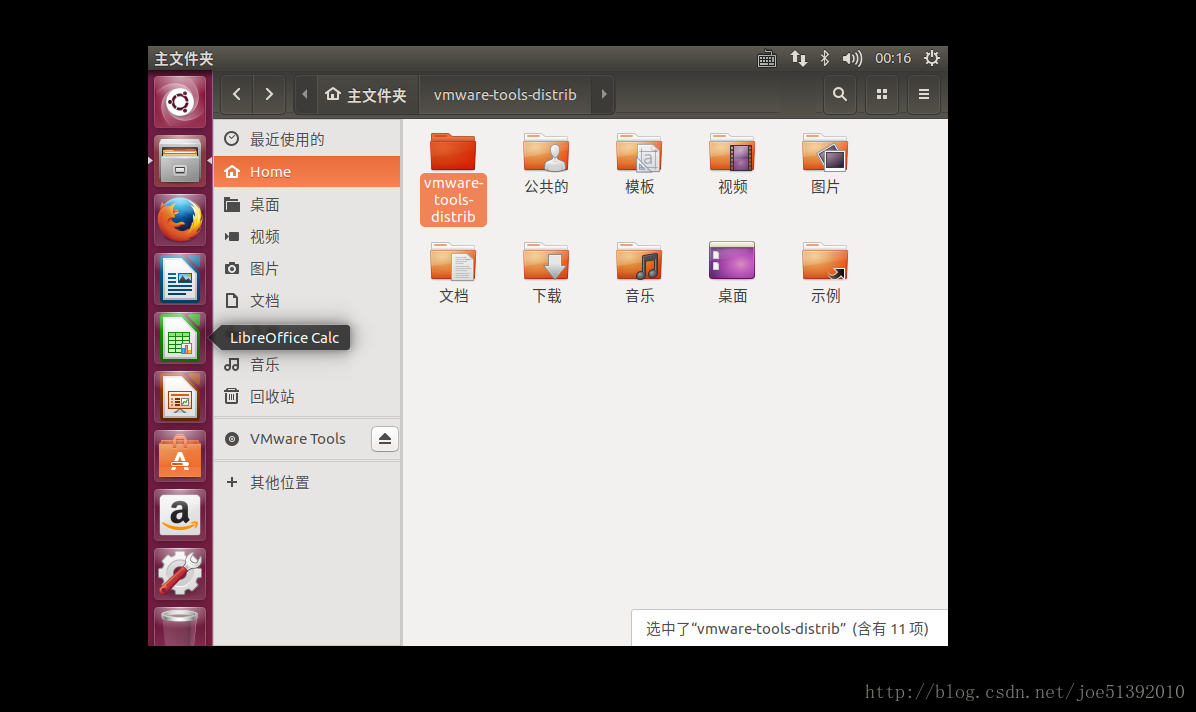Open the sound volume indicator
Viewport: 1196px width, 712px height.
pyautogui.click(x=852, y=59)
